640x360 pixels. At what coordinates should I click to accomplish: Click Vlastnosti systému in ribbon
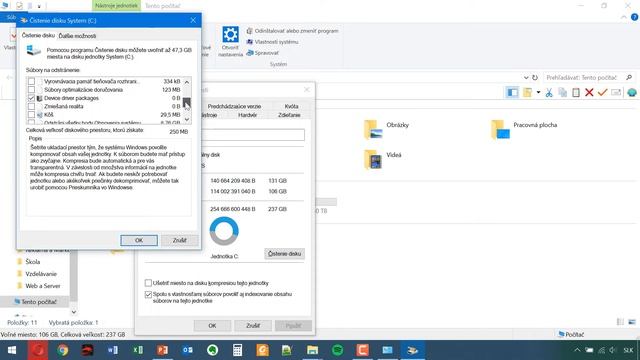coord(272,42)
